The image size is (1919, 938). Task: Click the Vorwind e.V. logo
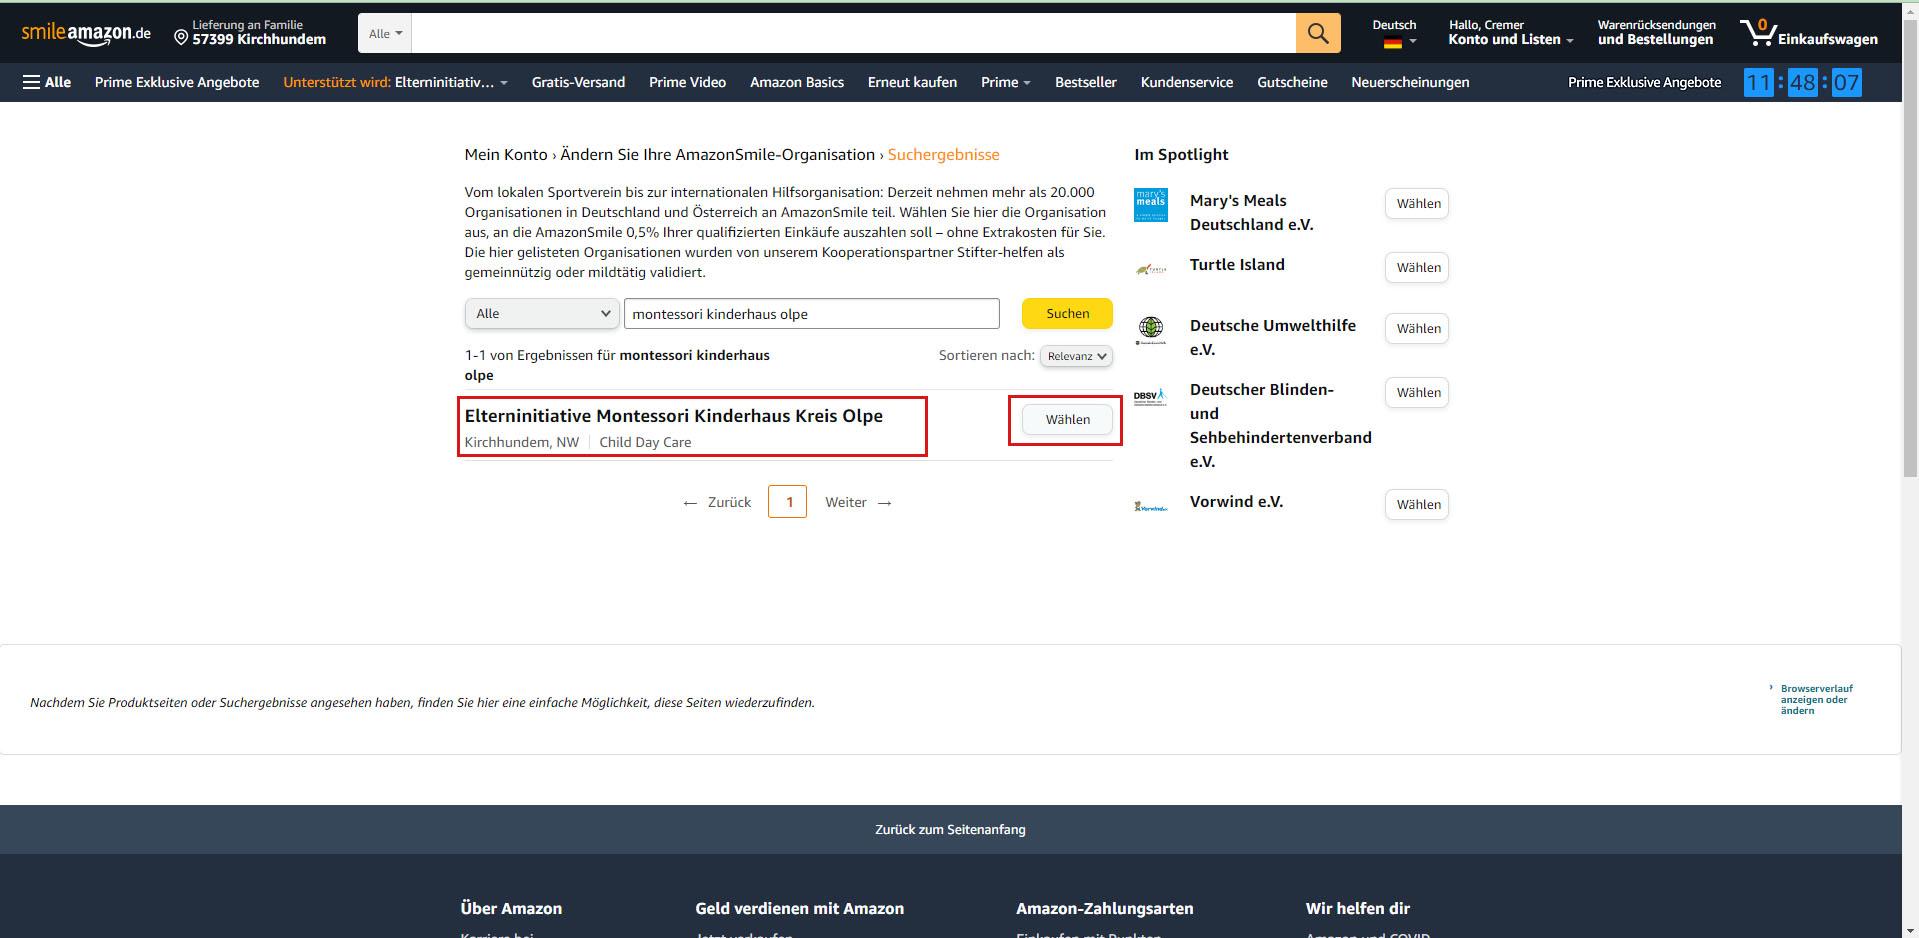pos(1151,506)
